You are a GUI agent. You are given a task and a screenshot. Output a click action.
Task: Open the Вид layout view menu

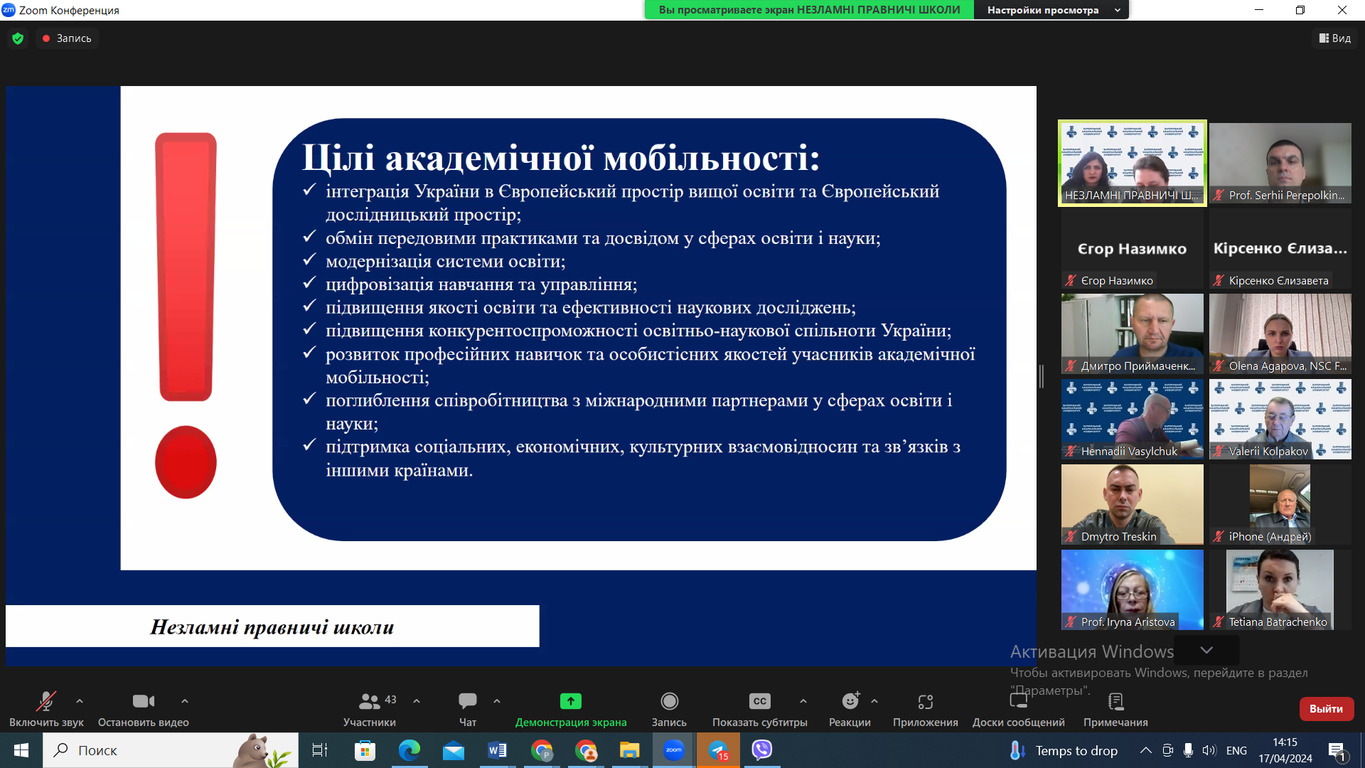click(x=1335, y=38)
